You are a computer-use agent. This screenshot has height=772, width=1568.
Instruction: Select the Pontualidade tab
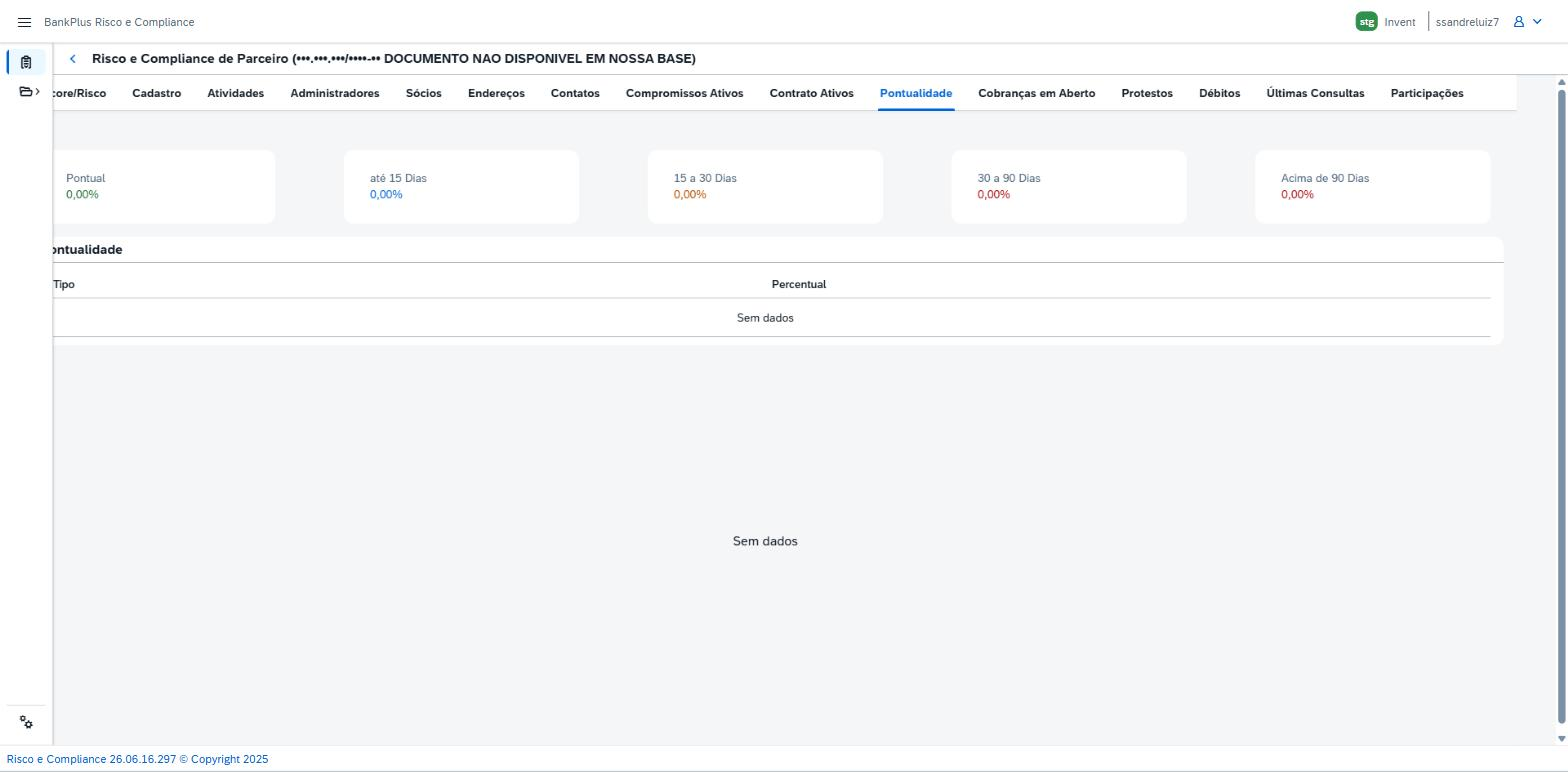[916, 93]
